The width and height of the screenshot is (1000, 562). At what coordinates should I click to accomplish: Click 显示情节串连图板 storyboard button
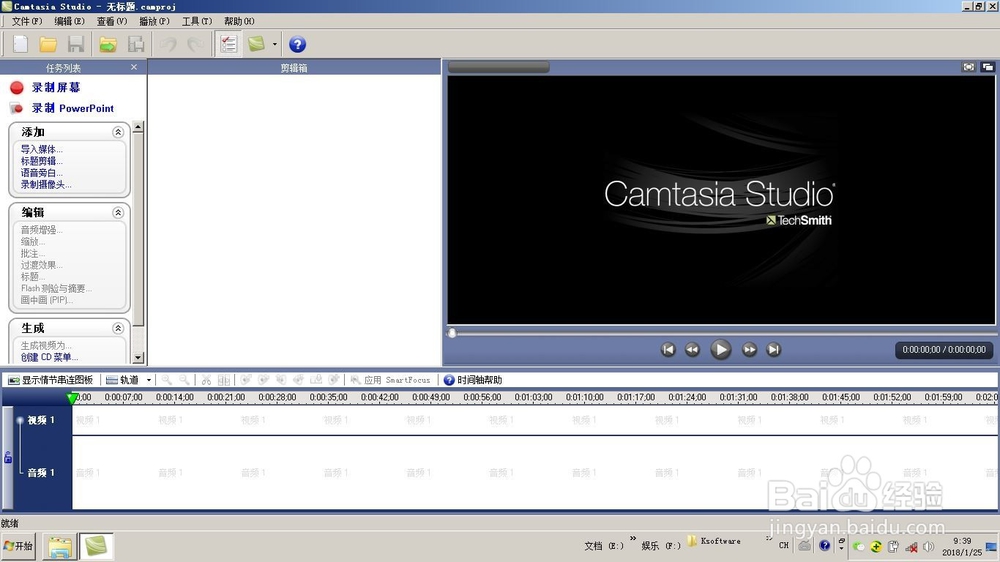[x=50, y=380]
